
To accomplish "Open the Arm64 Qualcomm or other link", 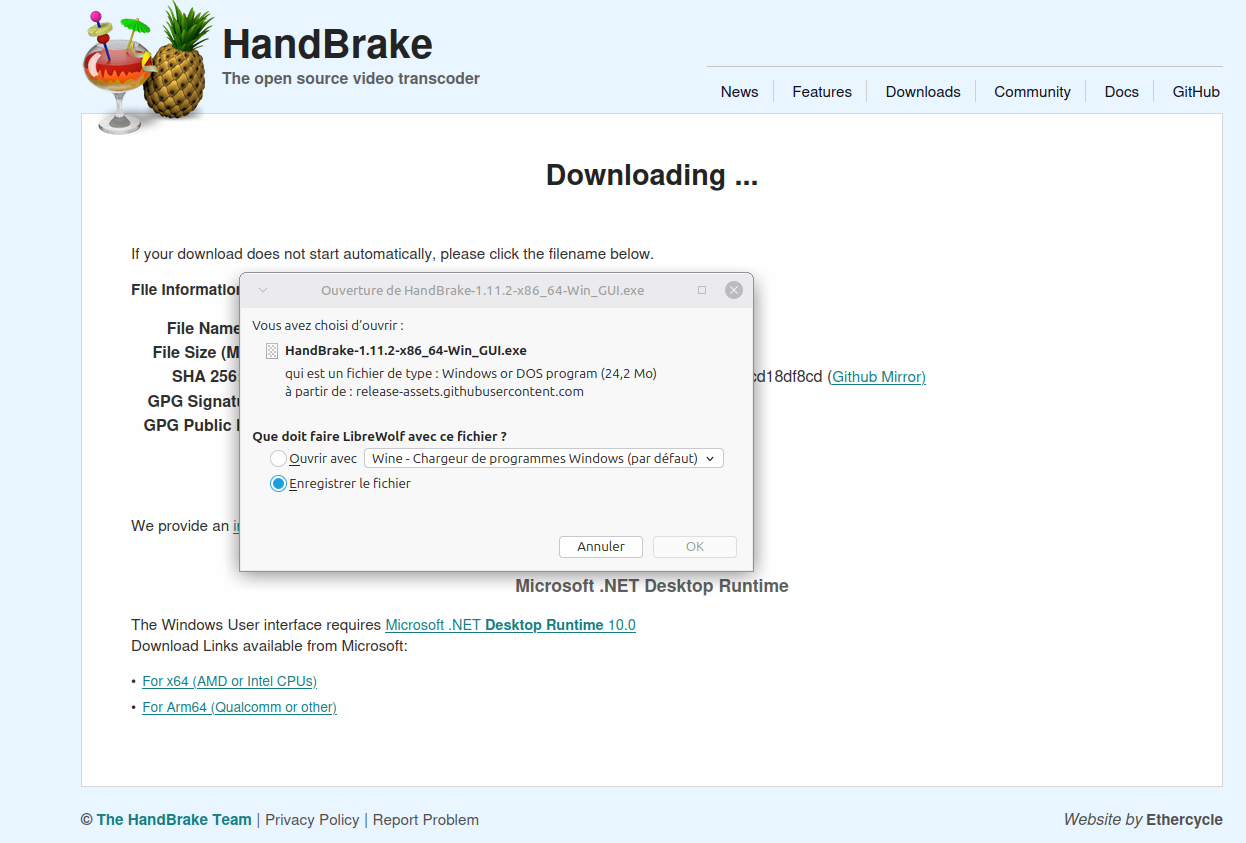I will click(x=239, y=707).
